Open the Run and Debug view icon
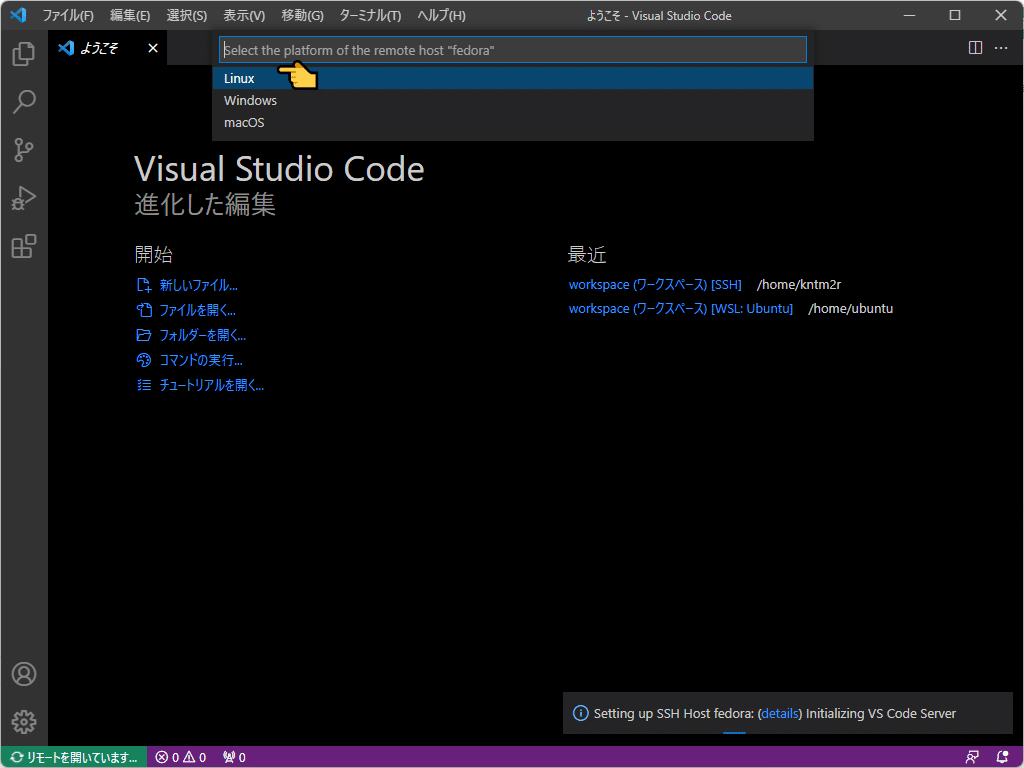This screenshot has width=1024, height=768. [x=24, y=199]
